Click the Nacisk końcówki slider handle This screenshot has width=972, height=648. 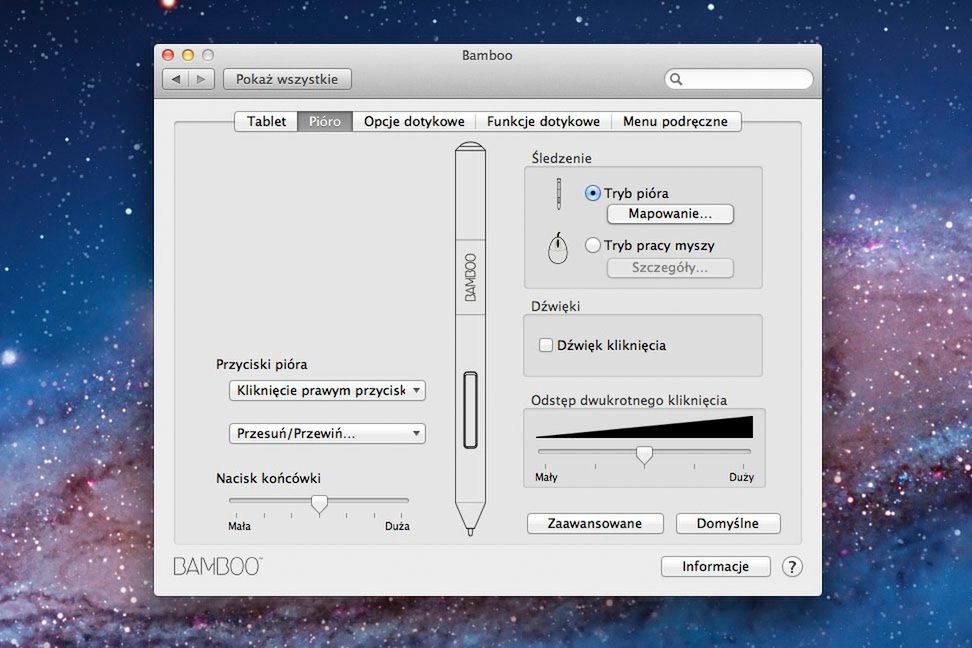[319, 505]
